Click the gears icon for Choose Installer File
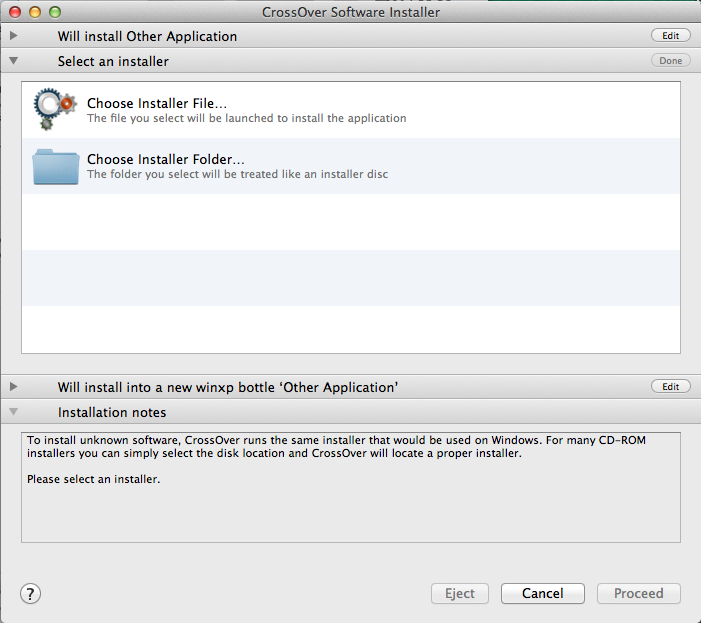Screen dimensions: 701x623 point(55,109)
